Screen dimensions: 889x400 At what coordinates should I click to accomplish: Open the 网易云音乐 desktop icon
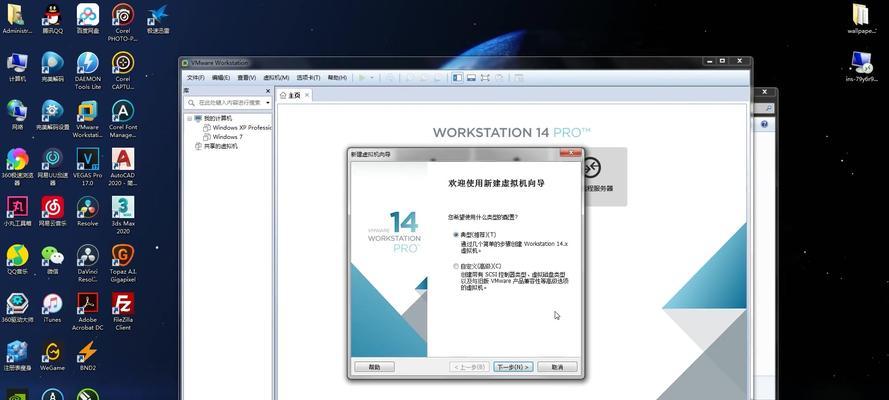click(x=52, y=211)
